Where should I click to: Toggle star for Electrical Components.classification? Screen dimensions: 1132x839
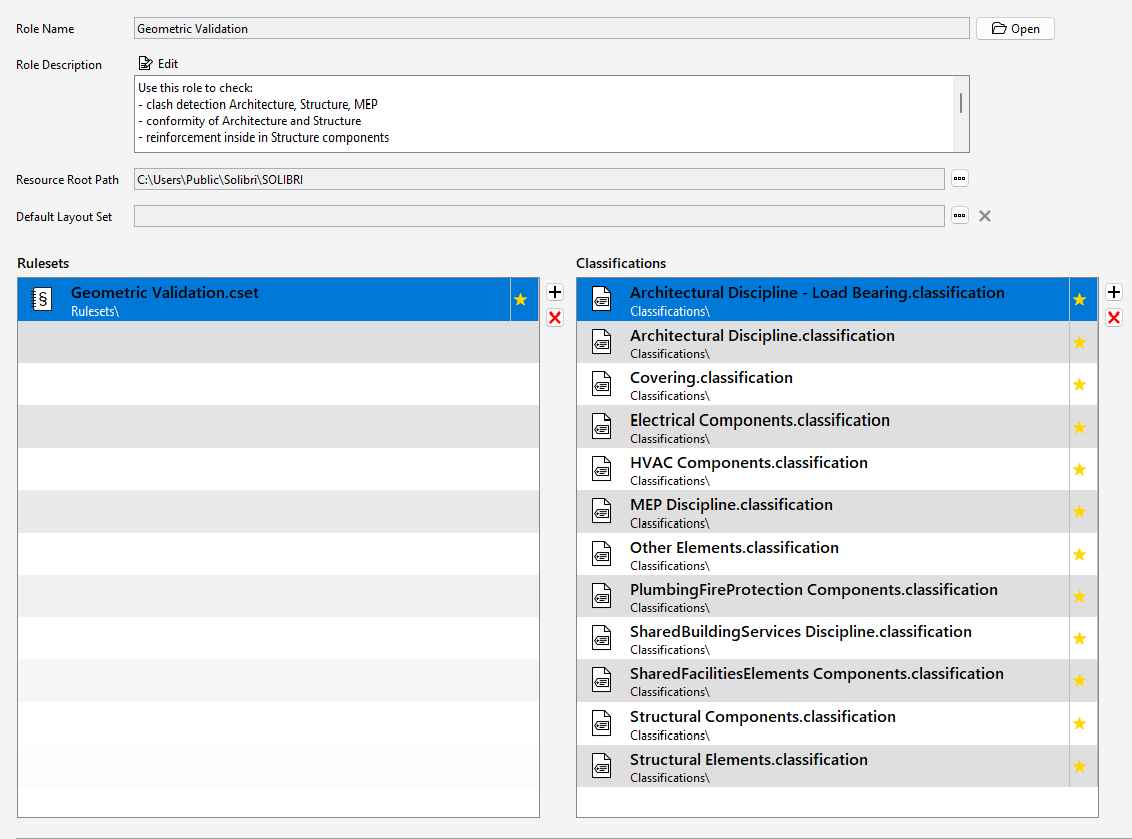(x=1079, y=427)
